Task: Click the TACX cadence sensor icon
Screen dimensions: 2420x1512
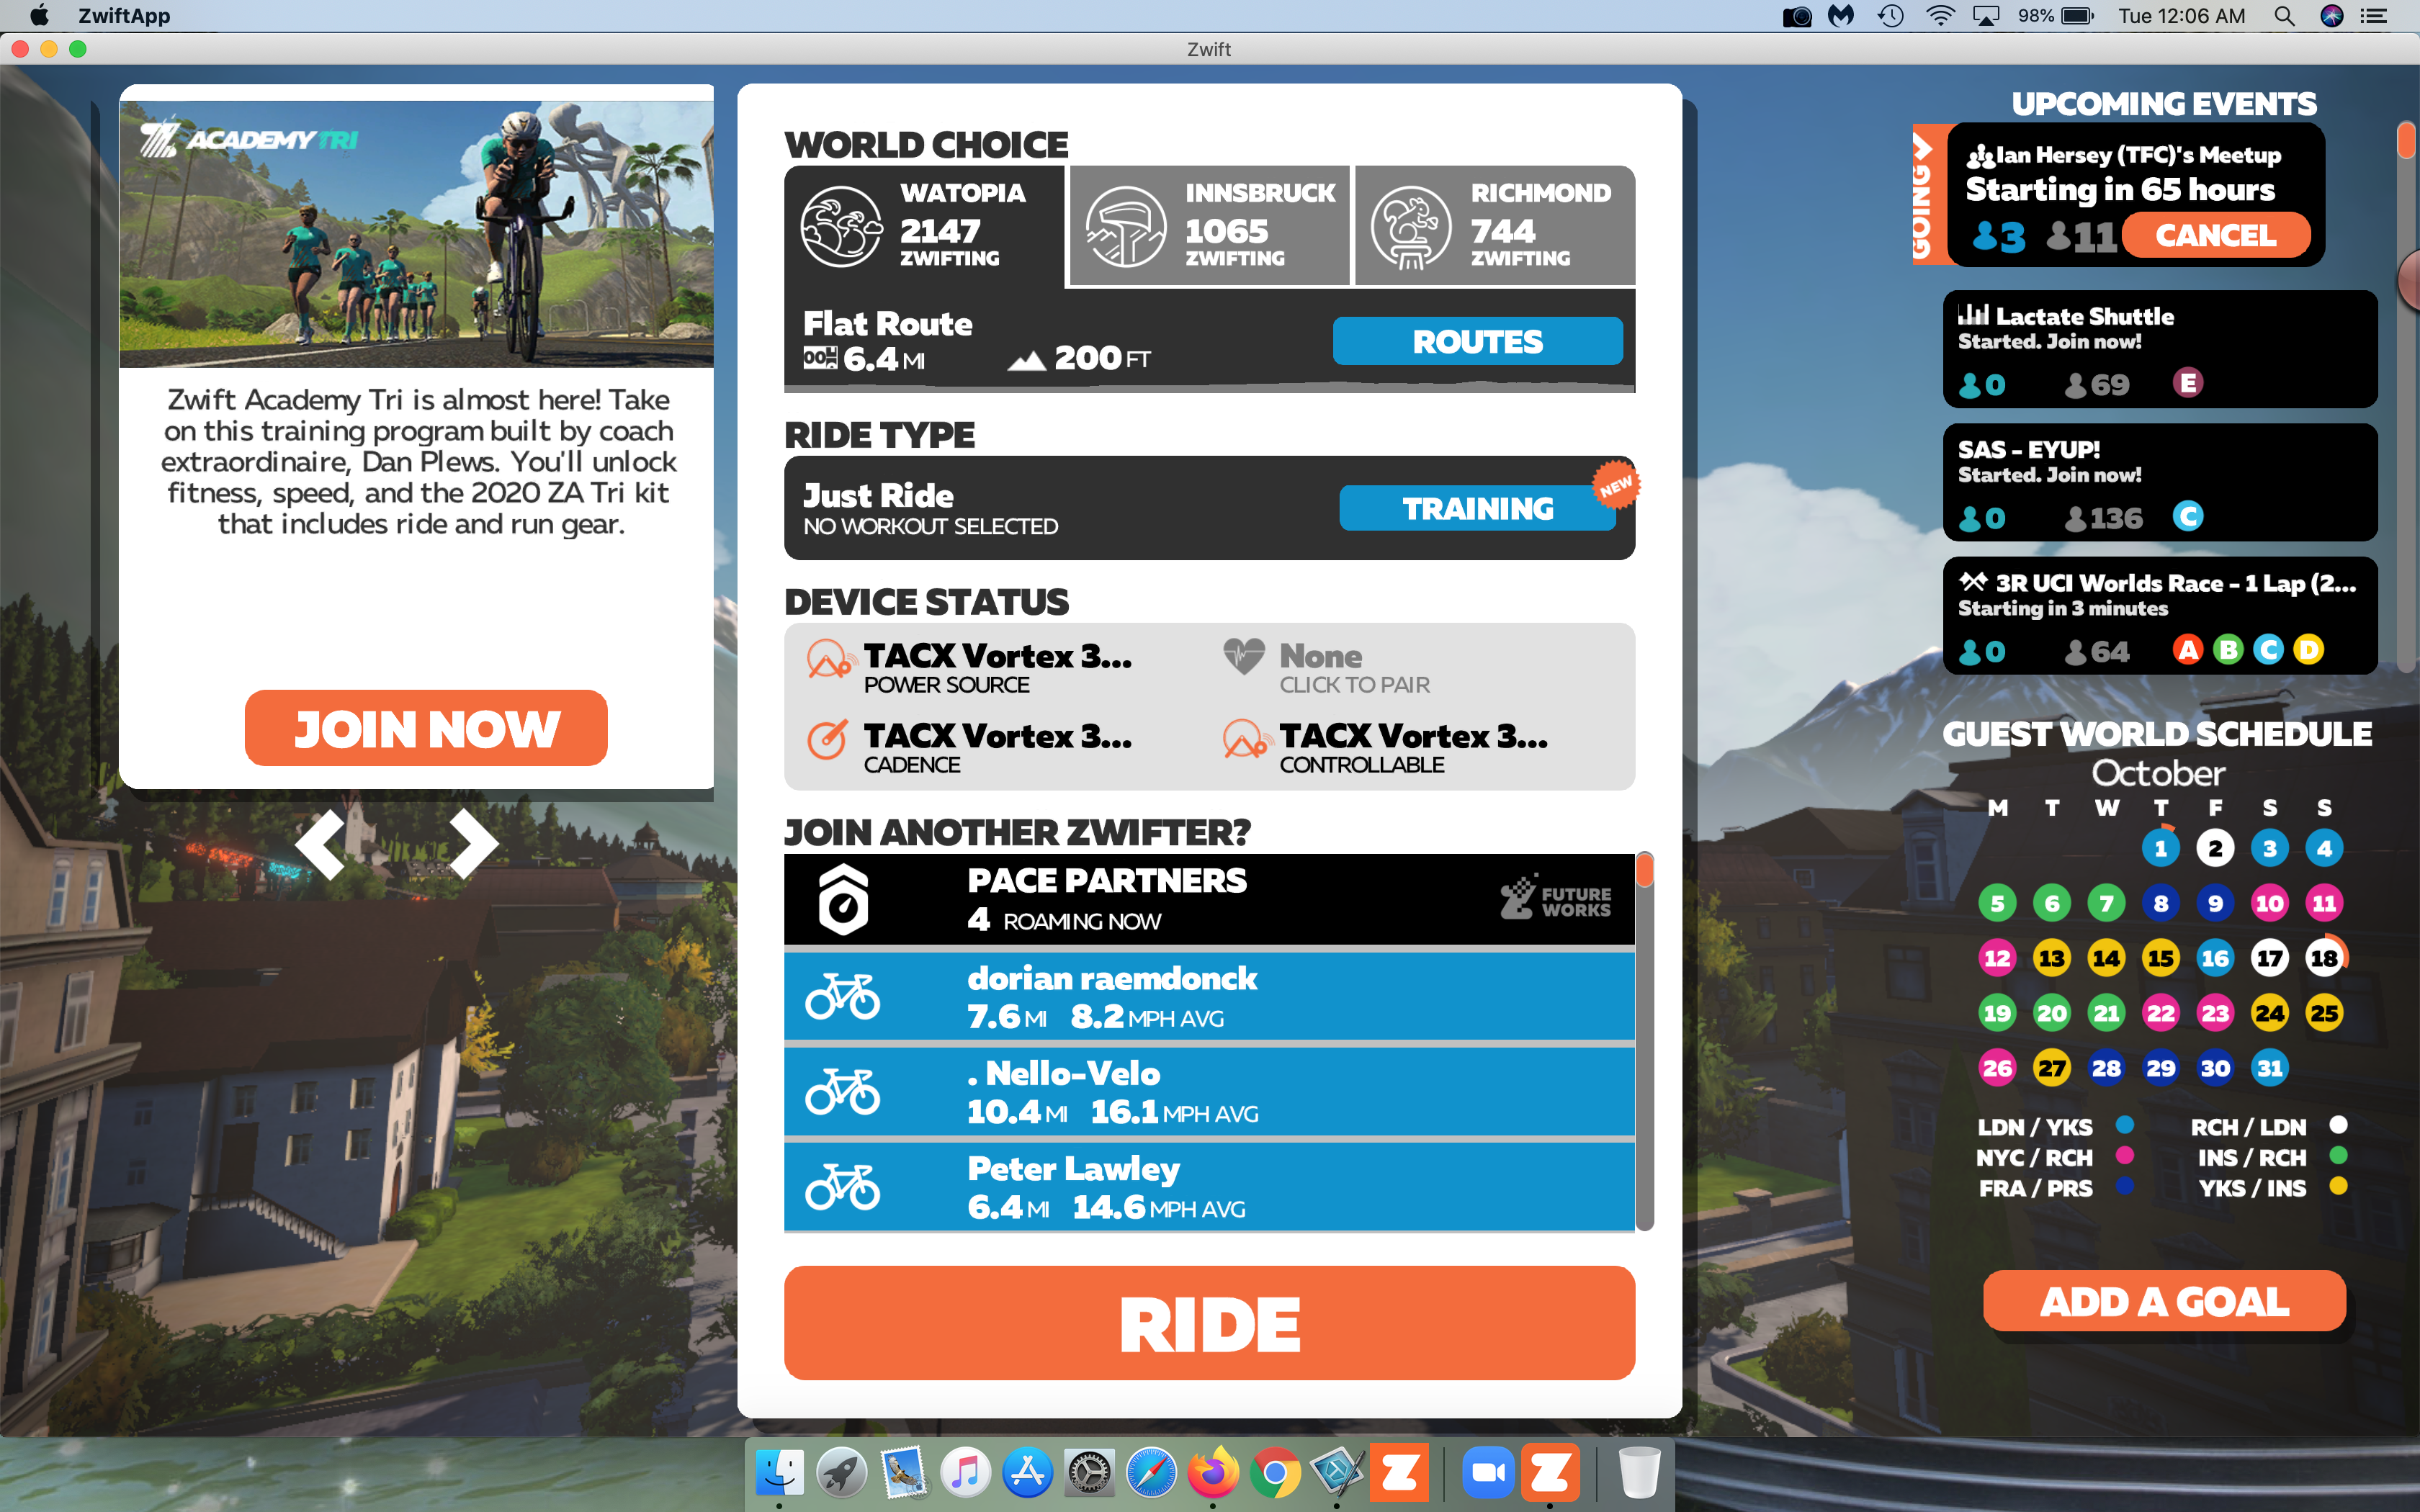Action: point(828,739)
